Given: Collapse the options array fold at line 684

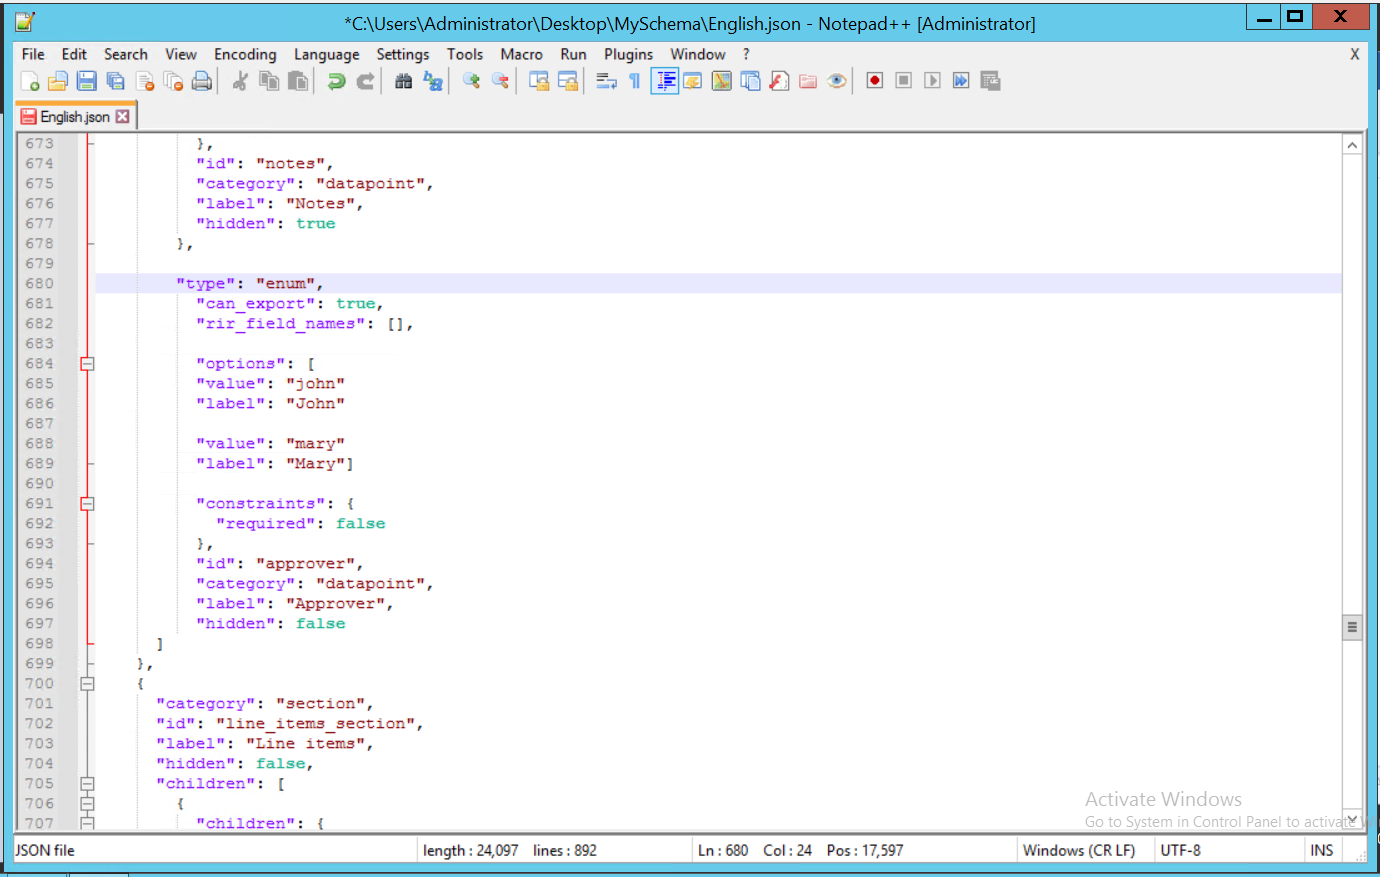Looking at the screenshot, I should pos(86,363).
